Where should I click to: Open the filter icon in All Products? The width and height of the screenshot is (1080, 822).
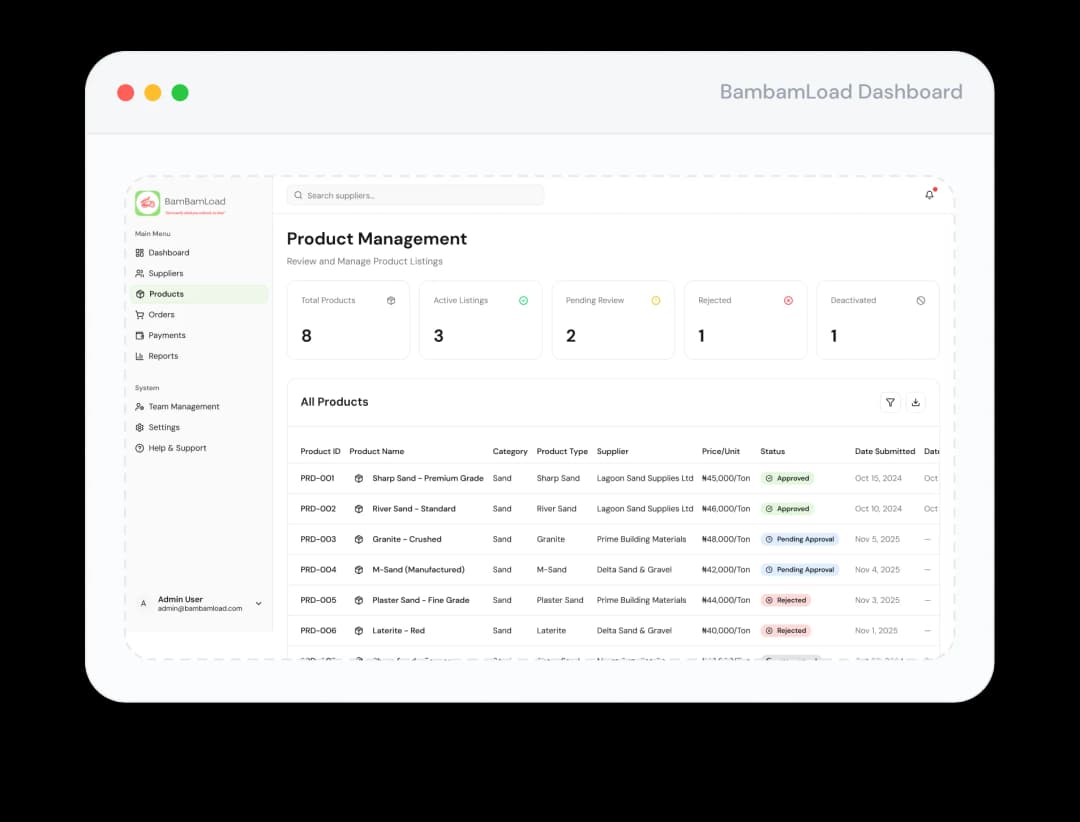point(890,402)
